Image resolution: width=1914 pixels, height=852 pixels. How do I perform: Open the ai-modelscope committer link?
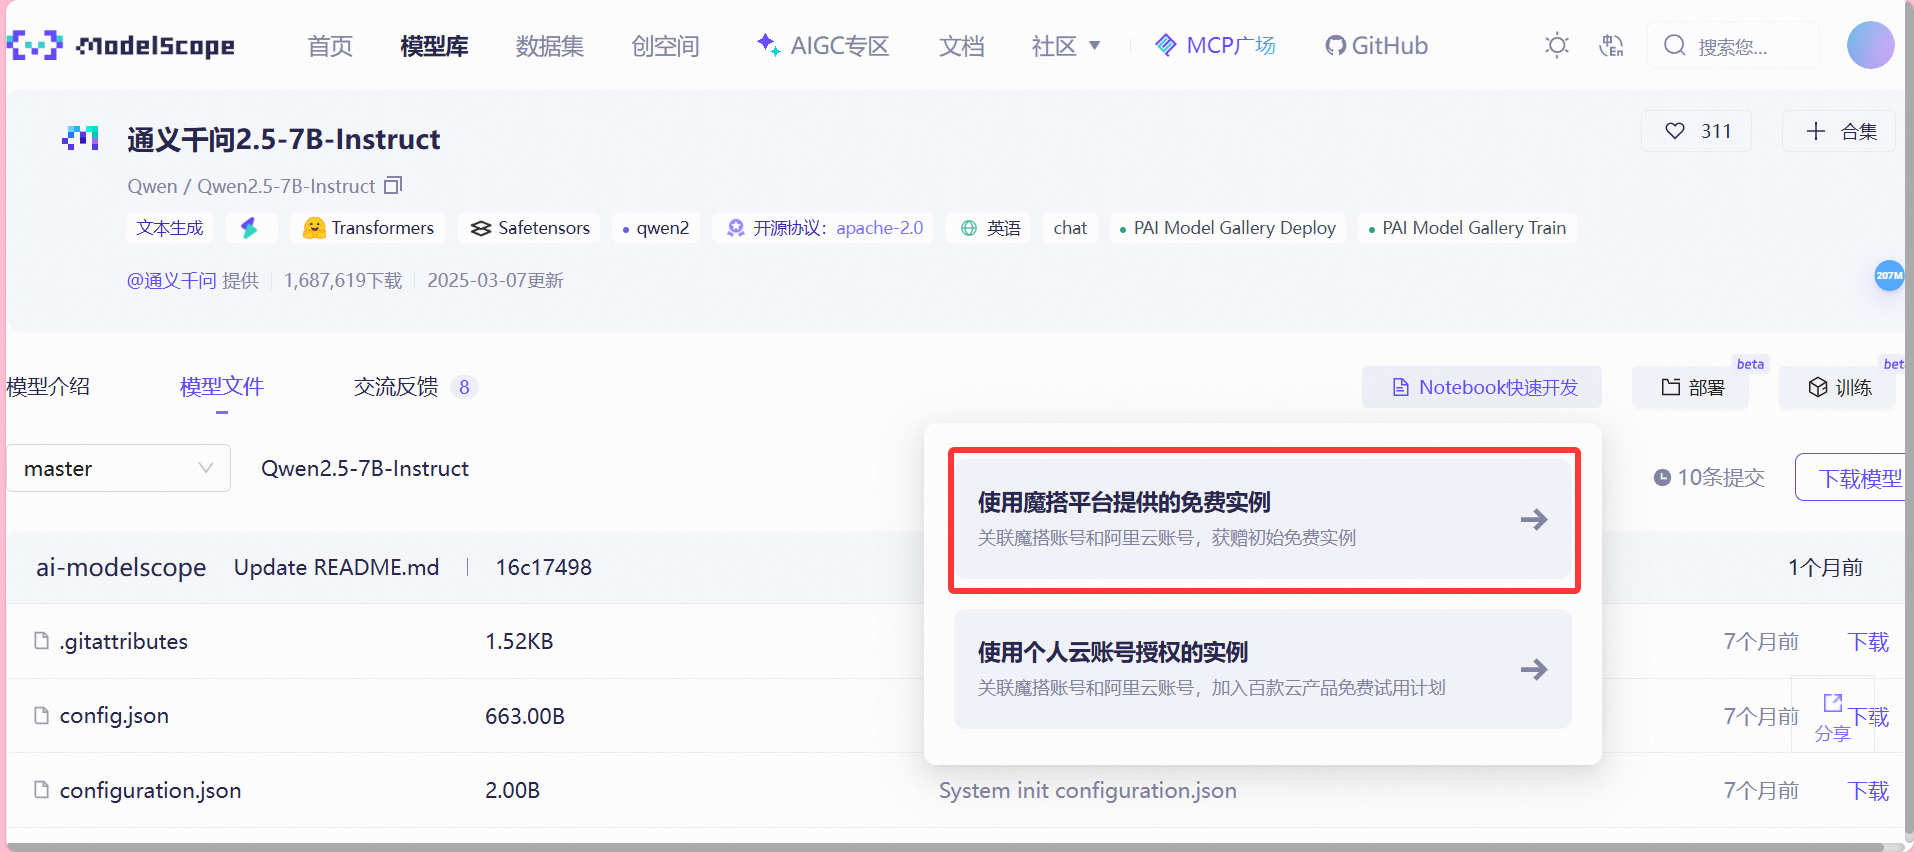click(121, 567)
